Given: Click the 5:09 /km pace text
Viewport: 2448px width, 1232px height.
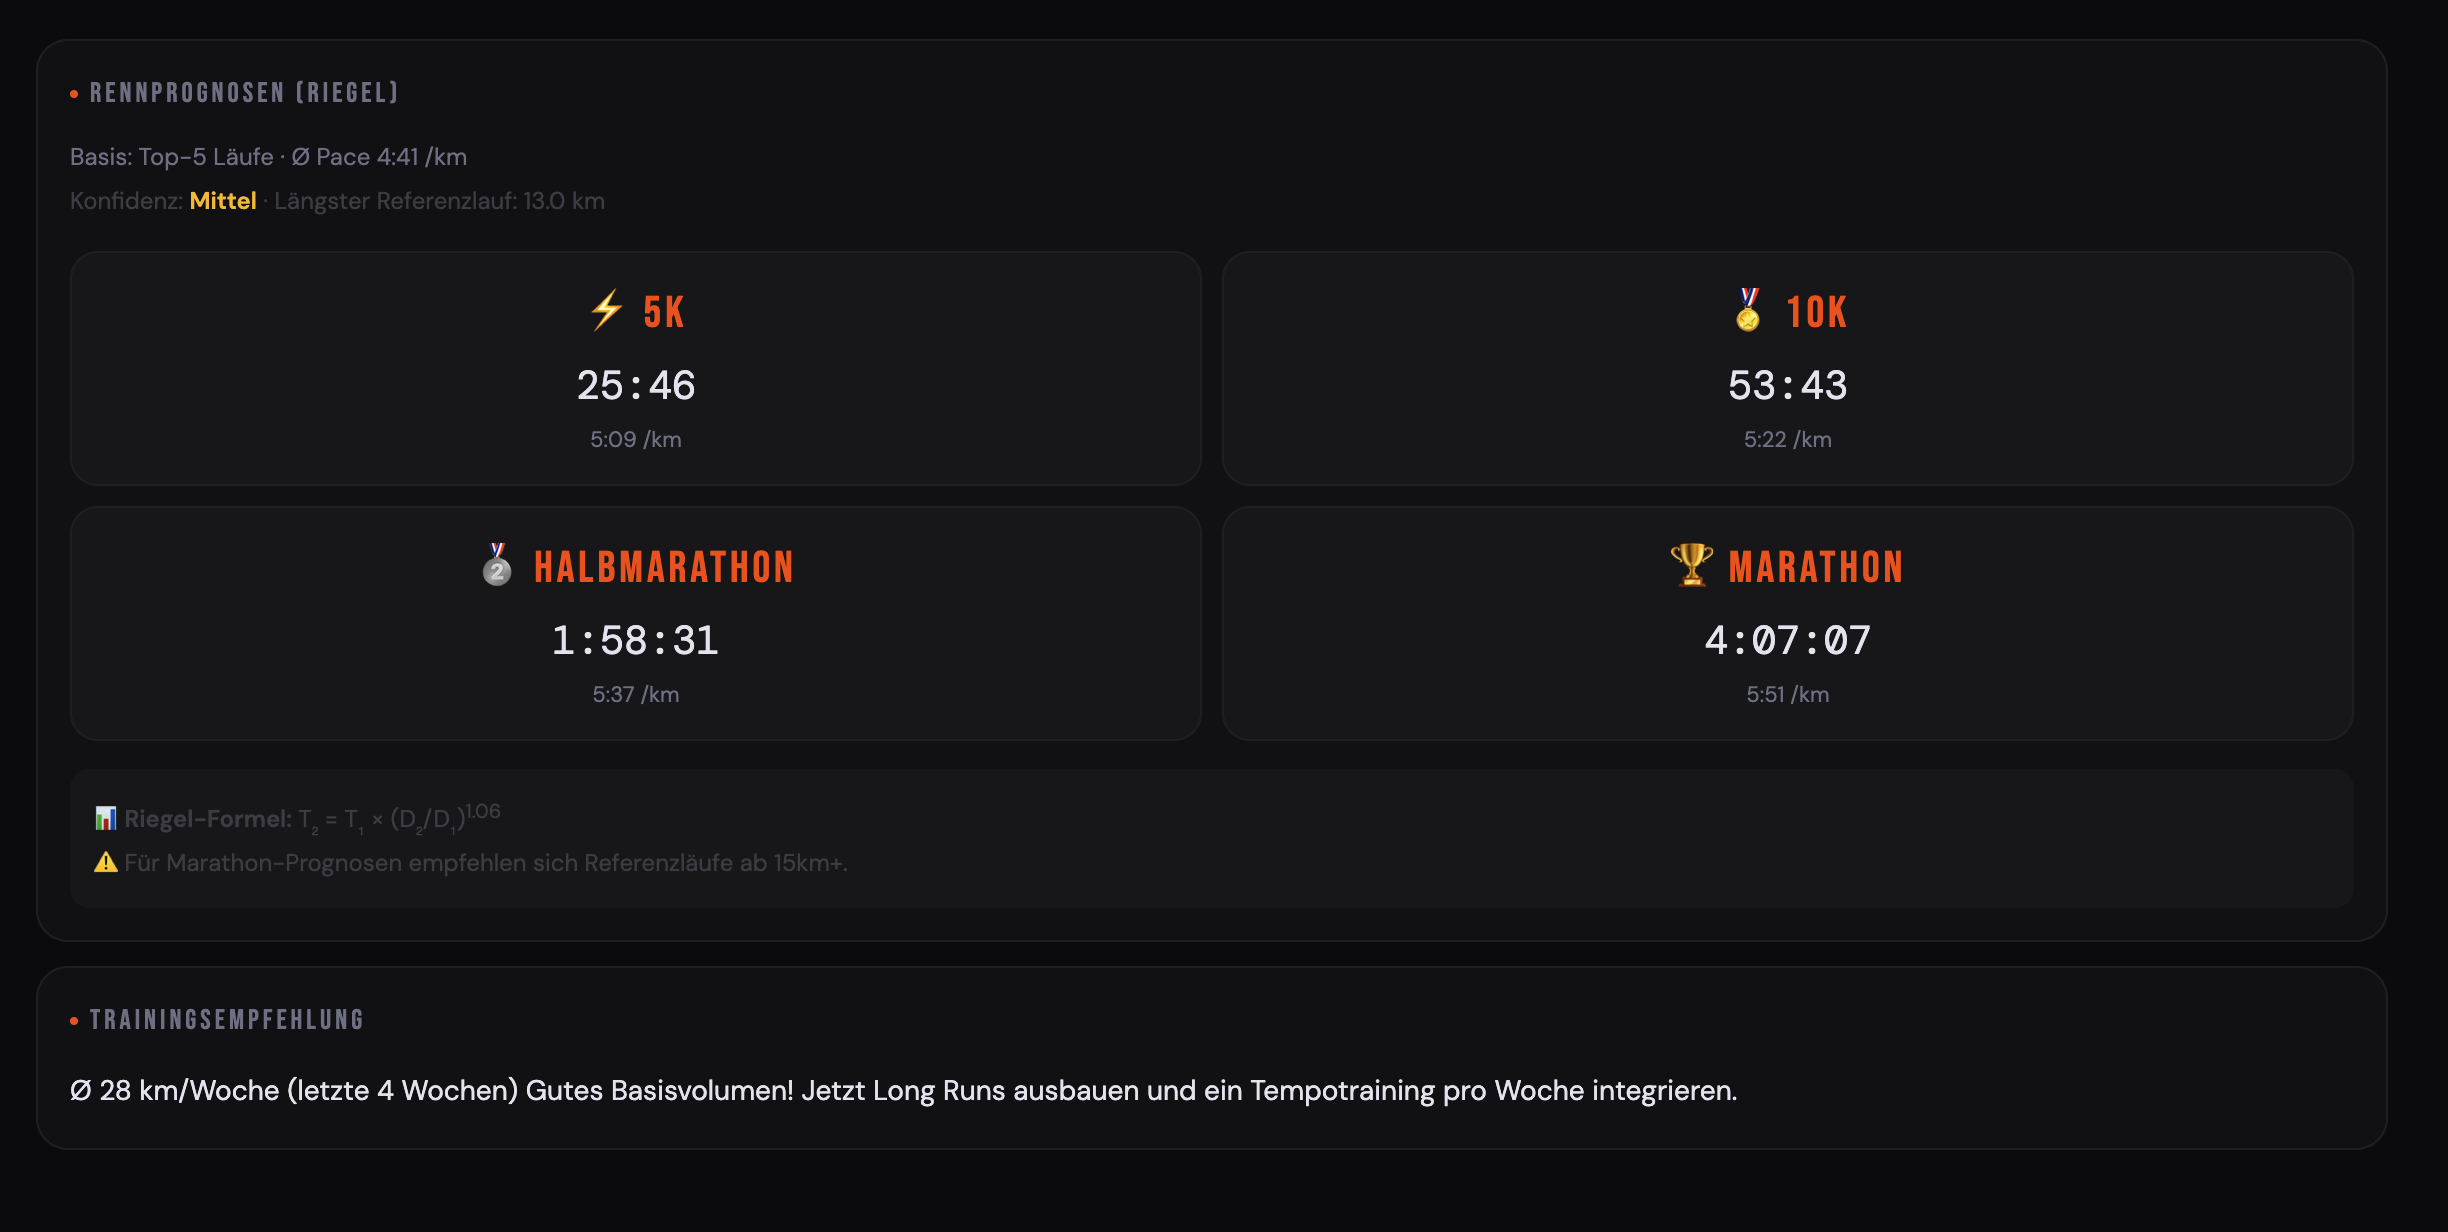Looking at the screenshot, I should pyautogui.click(x=636, y=440).
